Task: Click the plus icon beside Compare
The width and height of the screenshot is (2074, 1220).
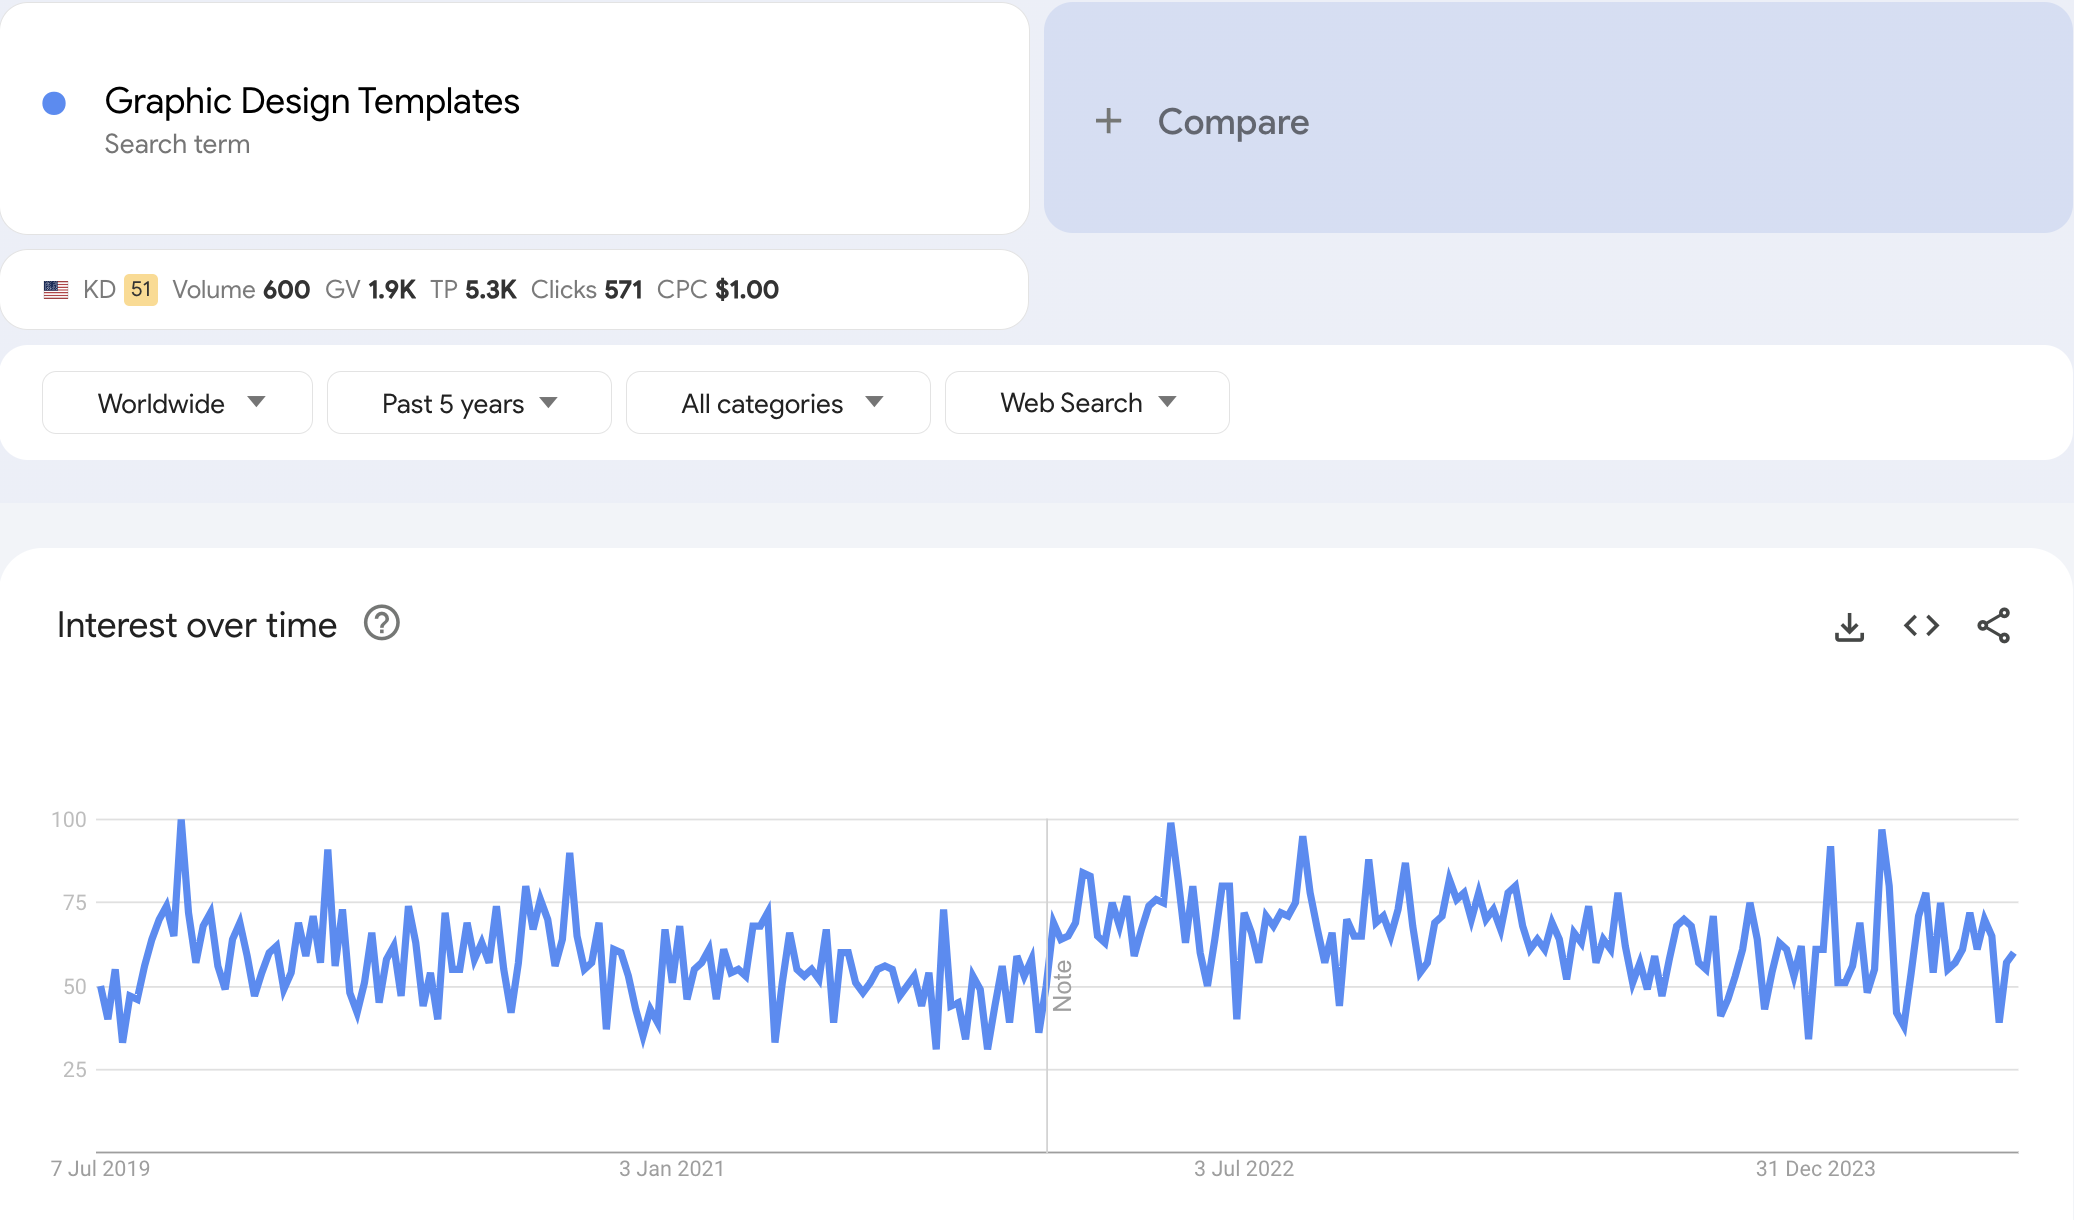Action: point(1108,122)
